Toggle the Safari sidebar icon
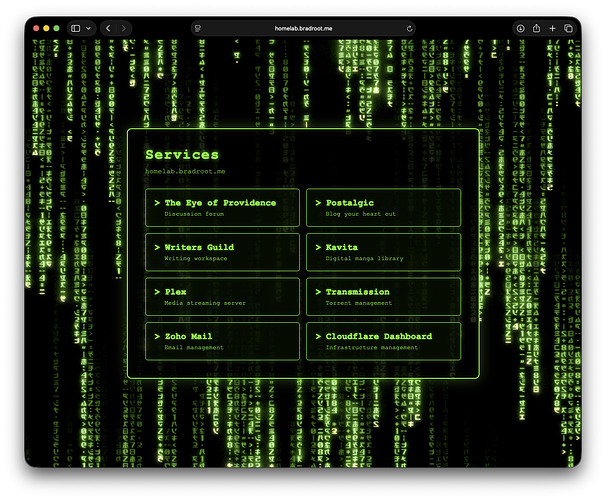Screen dimensions: 606x500 pos(76,28)
